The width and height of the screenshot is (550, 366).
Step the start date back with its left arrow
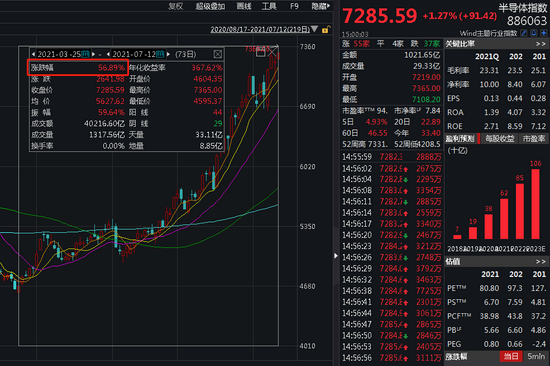(x=33, y=54)
